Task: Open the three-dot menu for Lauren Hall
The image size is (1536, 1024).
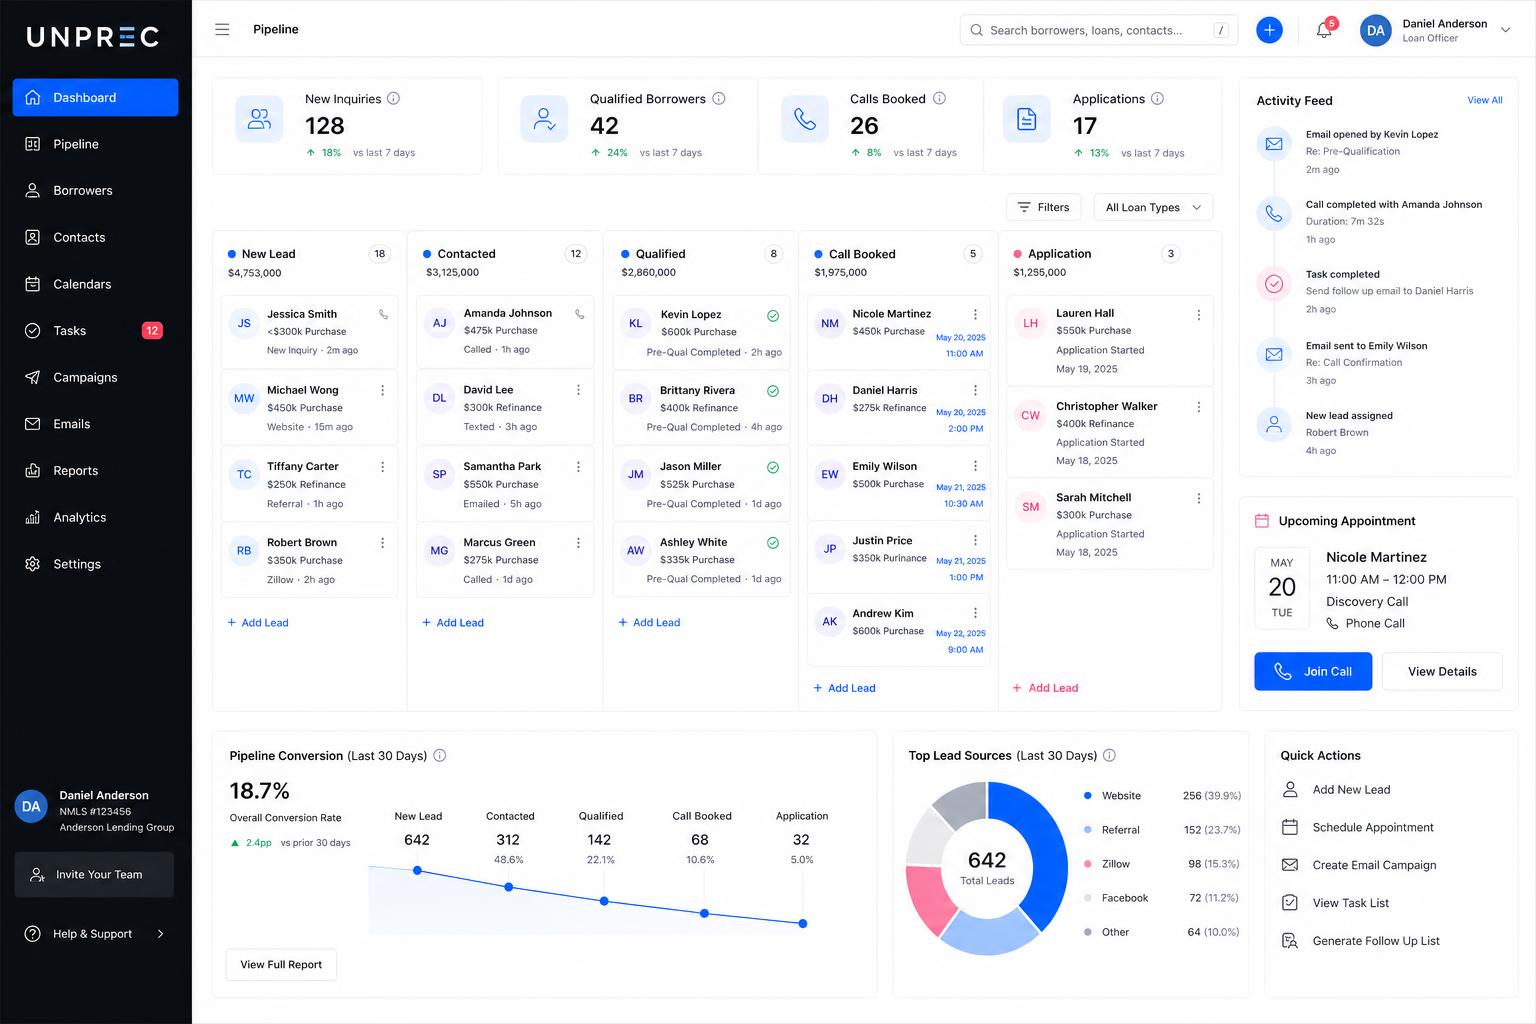Action: [1198, 315]
